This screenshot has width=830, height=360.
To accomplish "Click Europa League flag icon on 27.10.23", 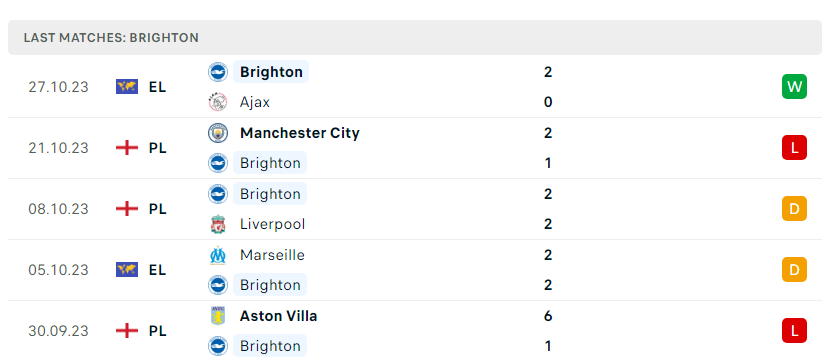I will pos(127,87).
